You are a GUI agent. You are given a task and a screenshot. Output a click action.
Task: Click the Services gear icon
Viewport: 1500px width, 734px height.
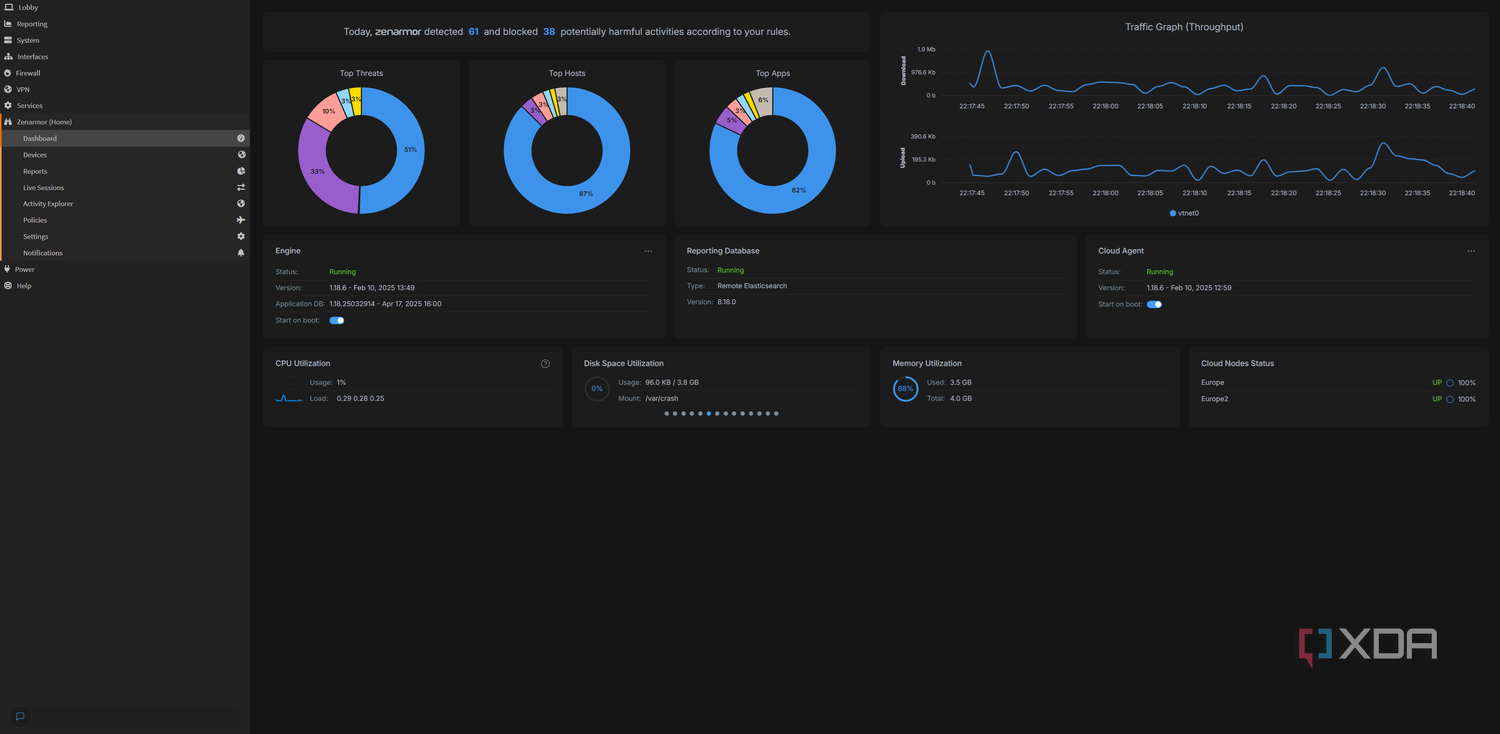click(x=8, y=105)
